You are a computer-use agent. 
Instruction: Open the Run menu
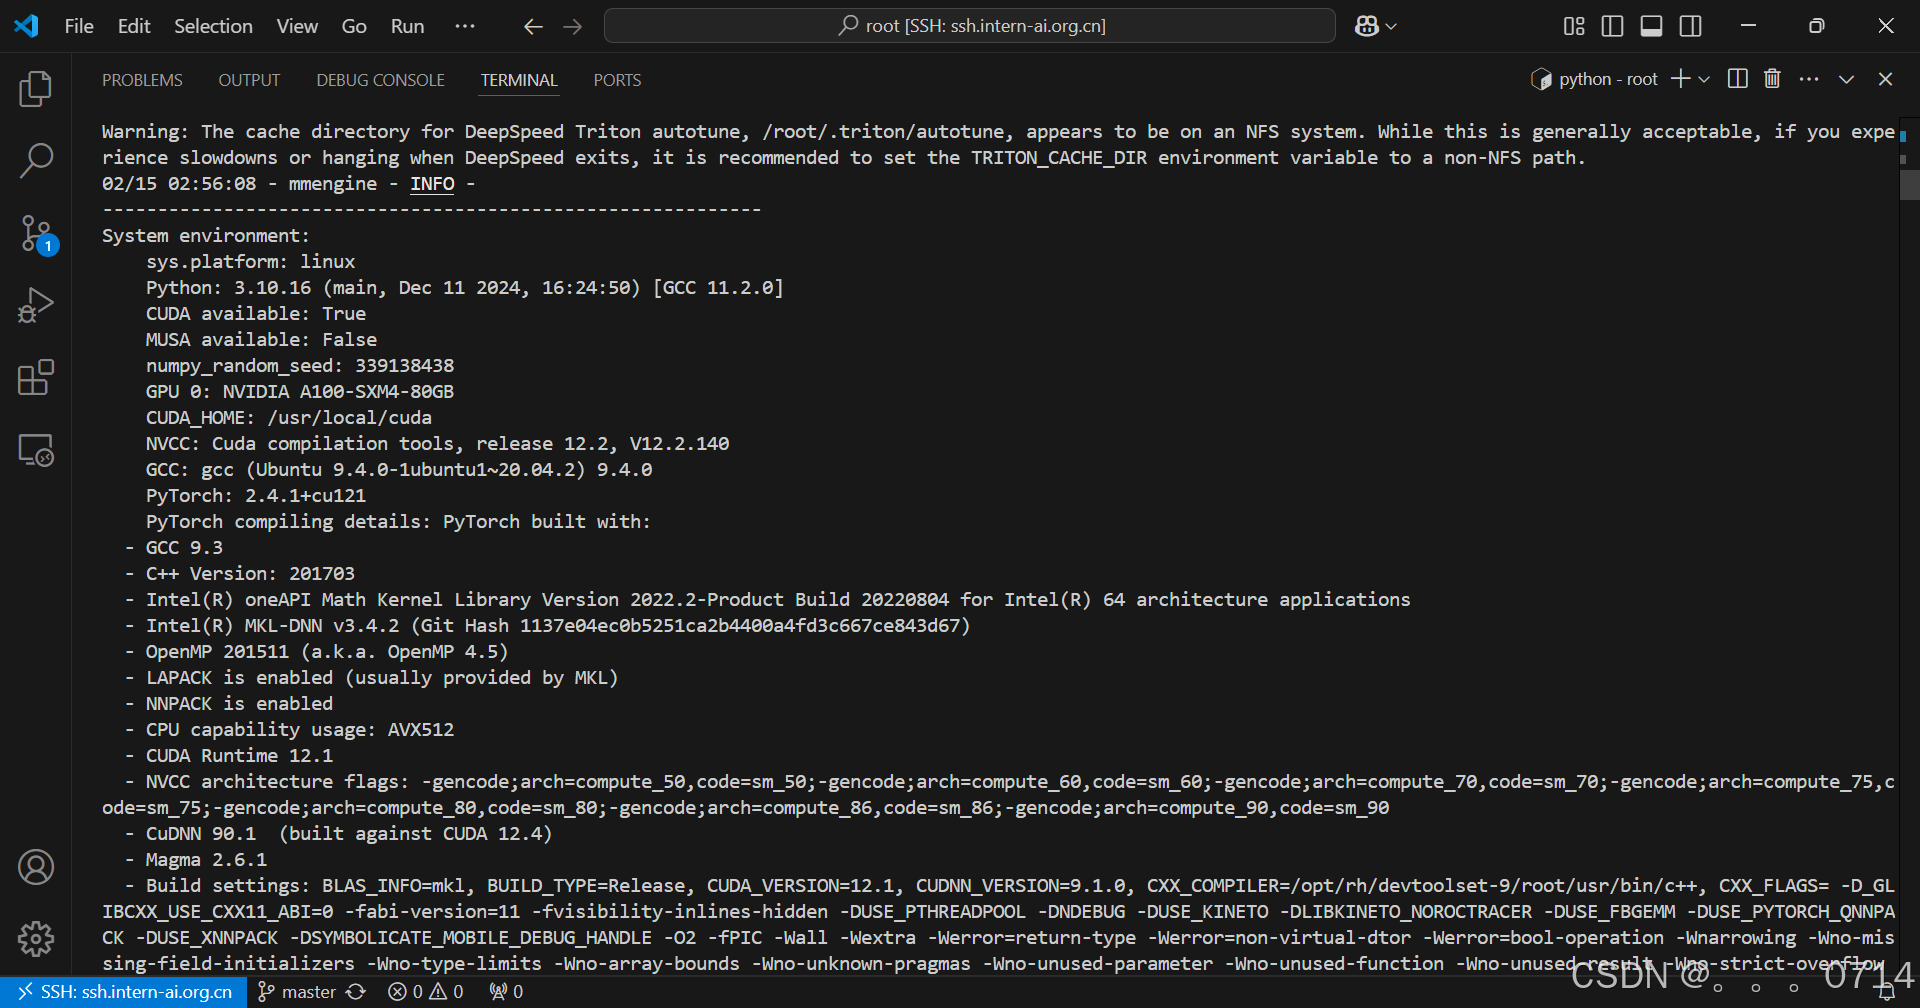pyautogui.click(x=407, y=26)
